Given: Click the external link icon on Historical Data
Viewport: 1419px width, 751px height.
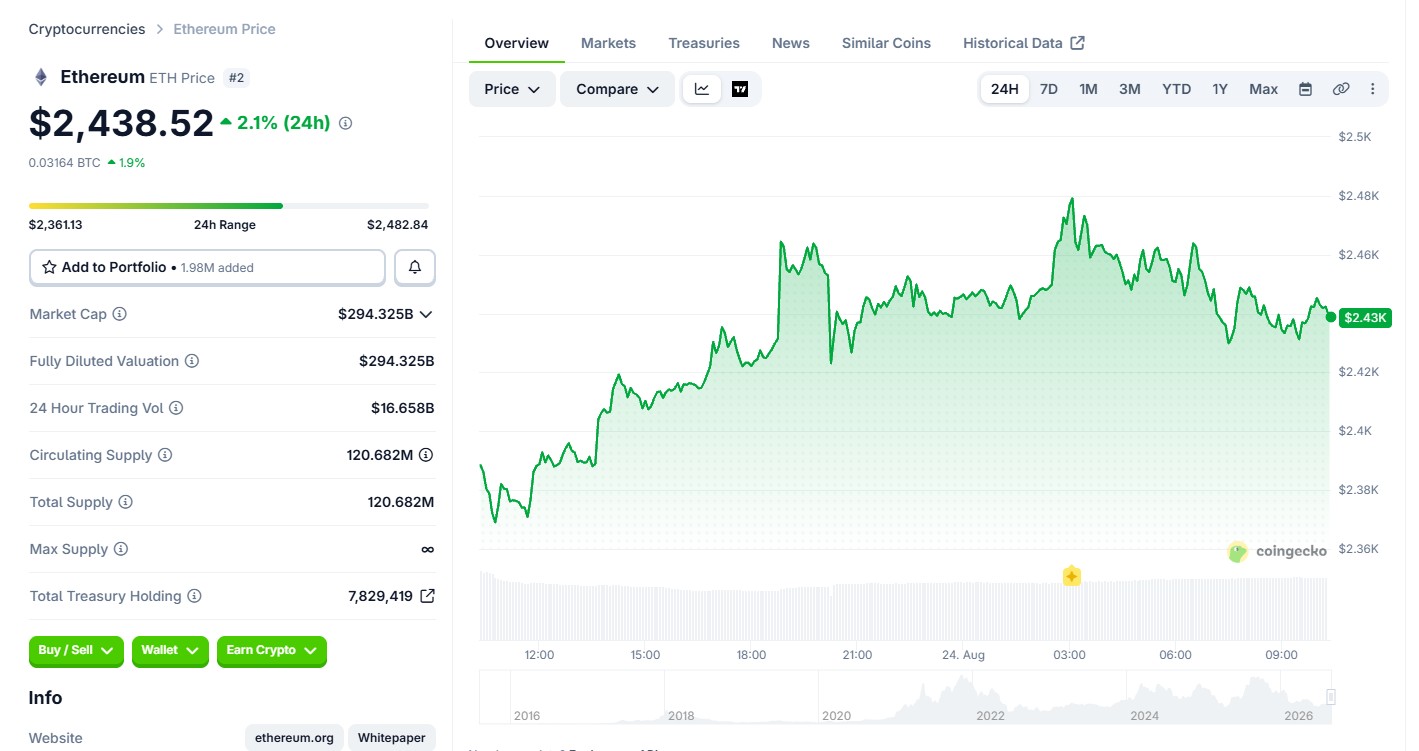Looking at the screenshot, I should 1077,43.
